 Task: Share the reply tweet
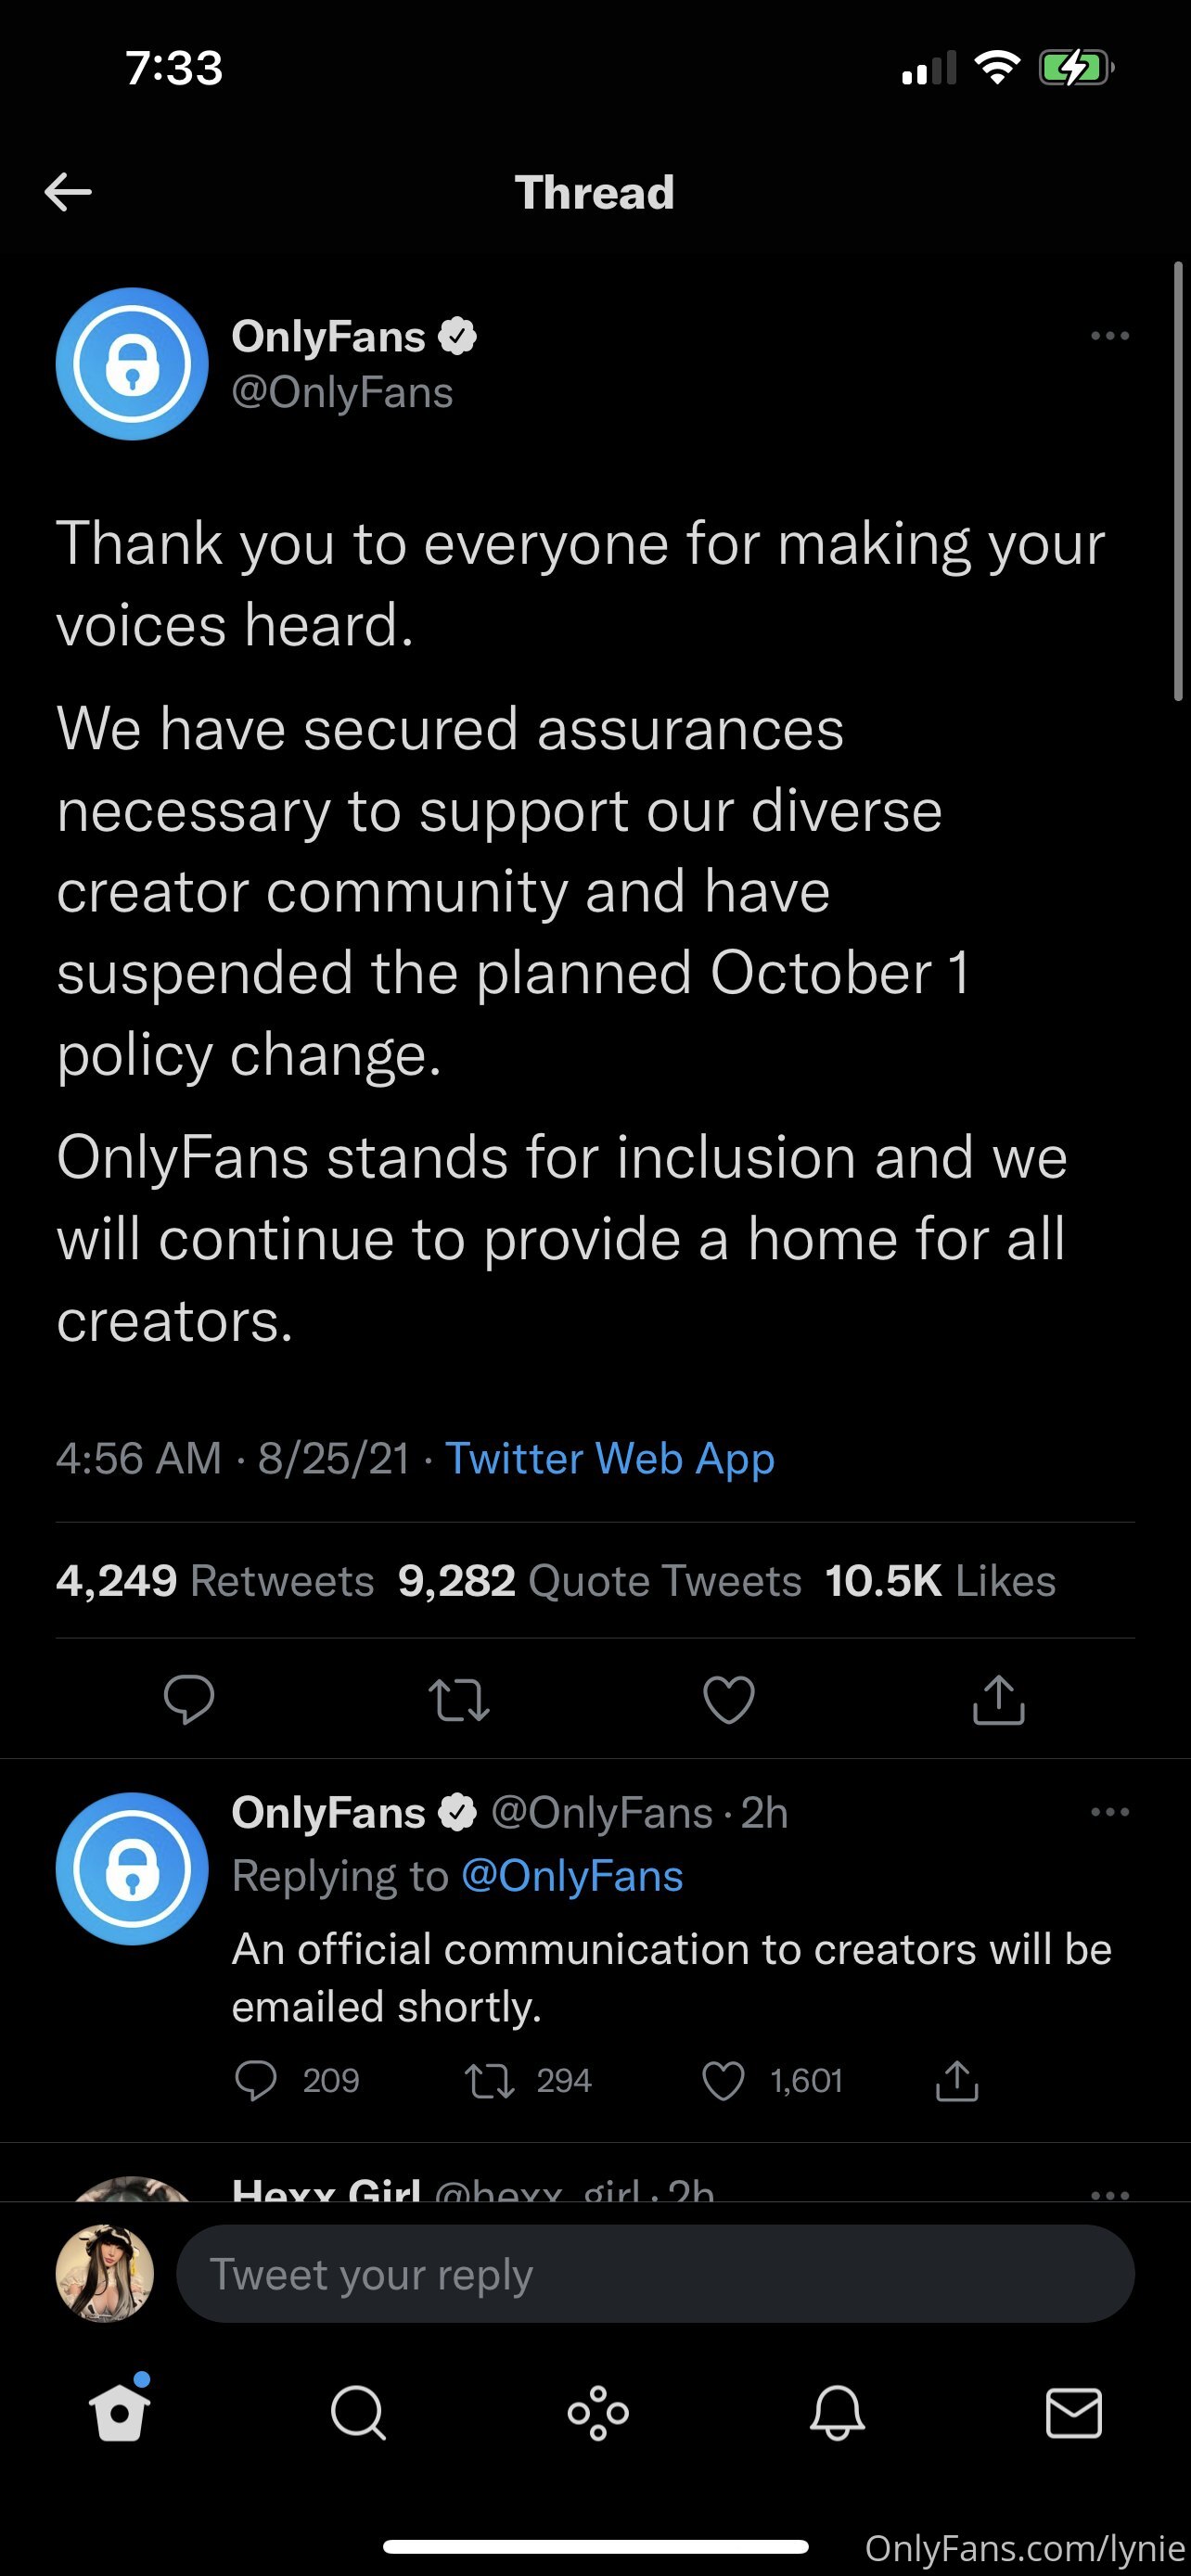[x=957, y=2081]
